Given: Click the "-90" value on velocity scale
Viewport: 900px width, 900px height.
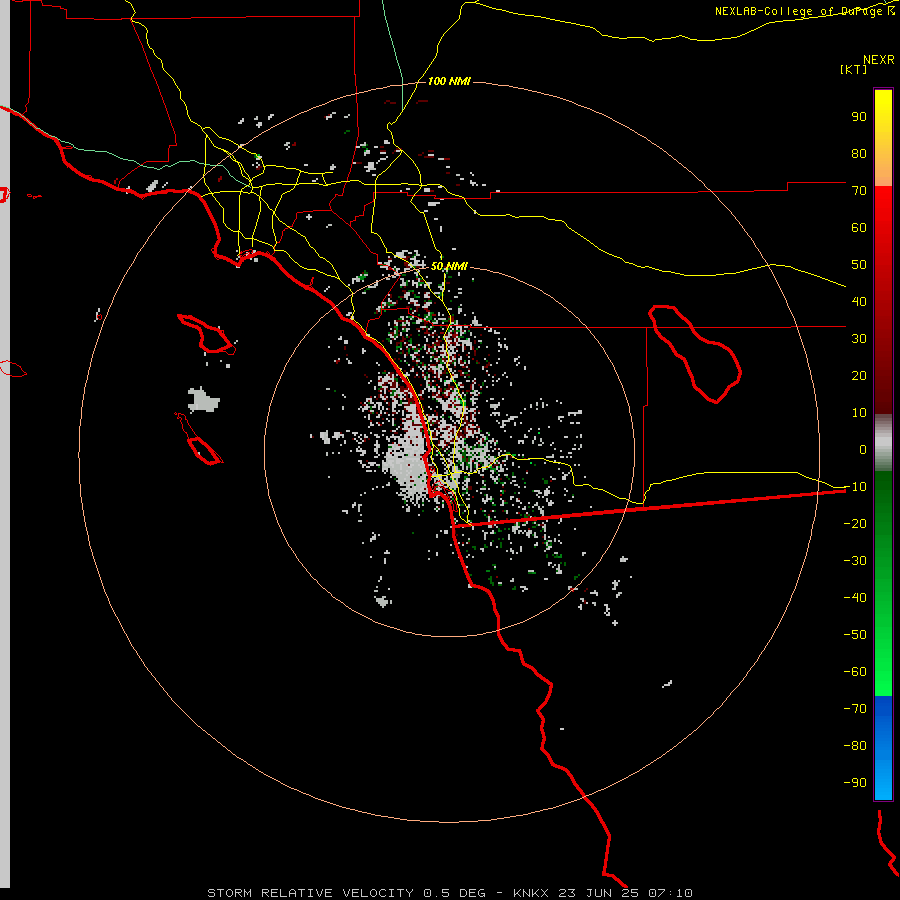Looking at the screenshot, I should tap(855, 783).
